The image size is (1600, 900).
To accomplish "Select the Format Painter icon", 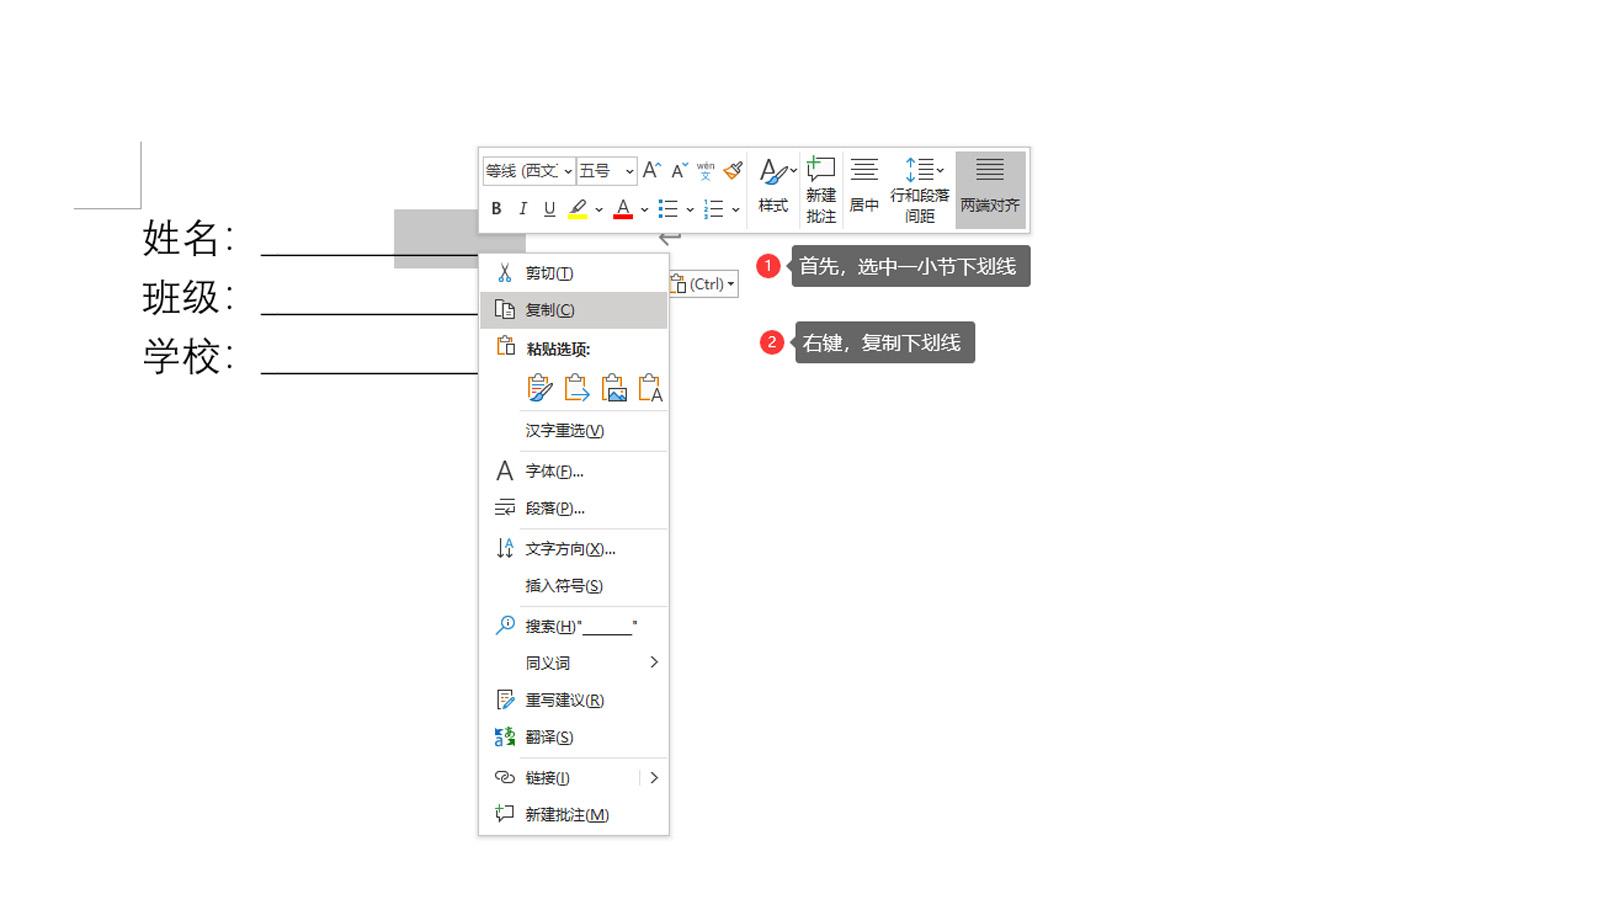I will pyautogui.click(x=733, y=170).
